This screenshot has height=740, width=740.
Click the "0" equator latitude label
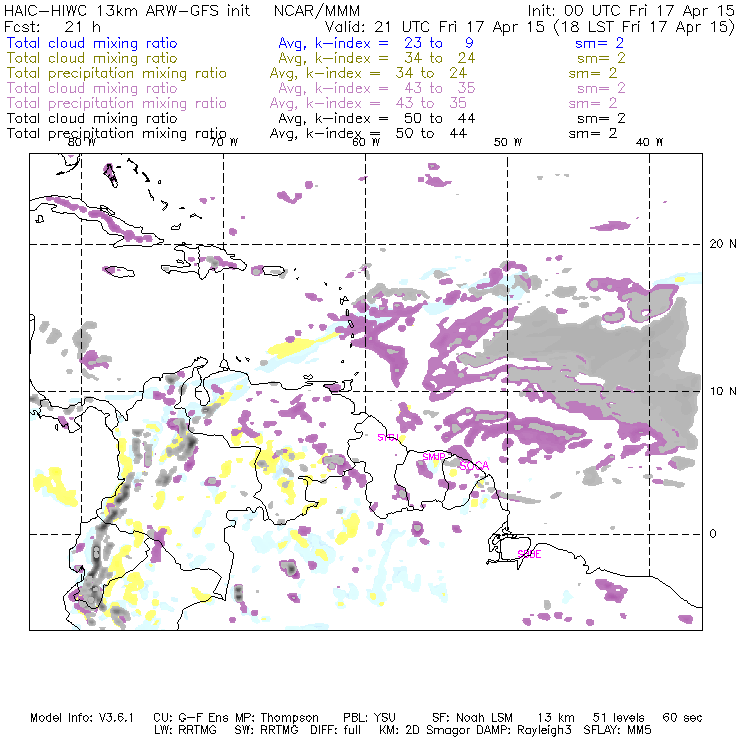(x=713, y=534)
